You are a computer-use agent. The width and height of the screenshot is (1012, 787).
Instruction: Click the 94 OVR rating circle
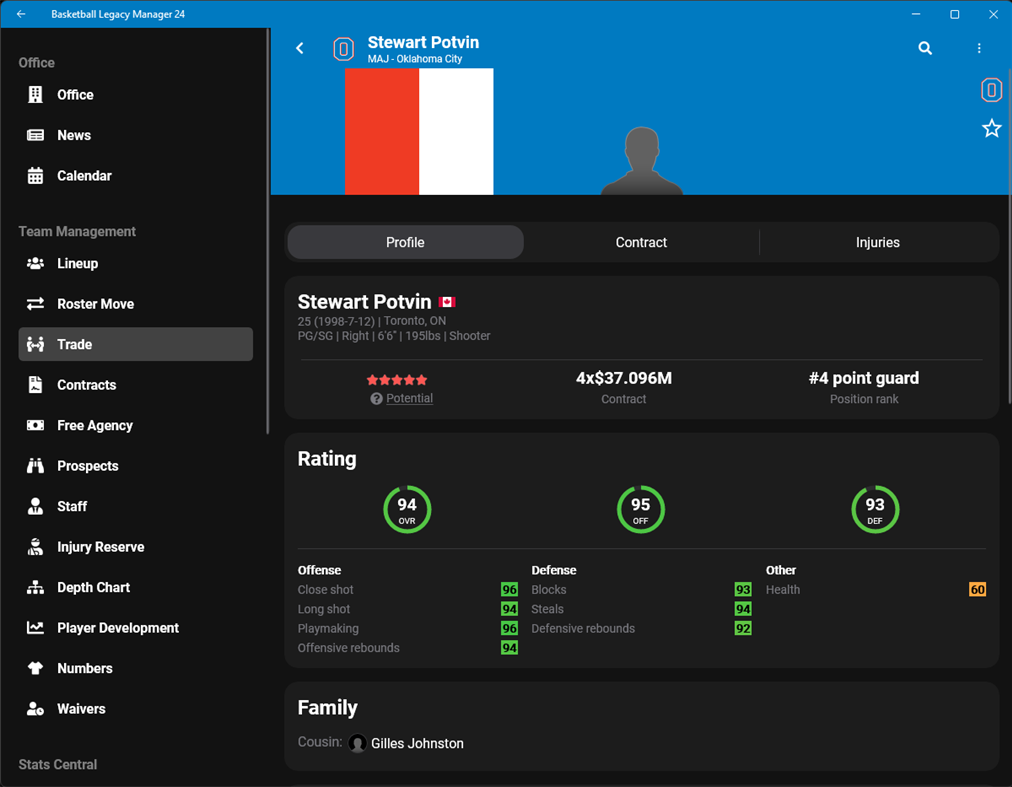407,510
